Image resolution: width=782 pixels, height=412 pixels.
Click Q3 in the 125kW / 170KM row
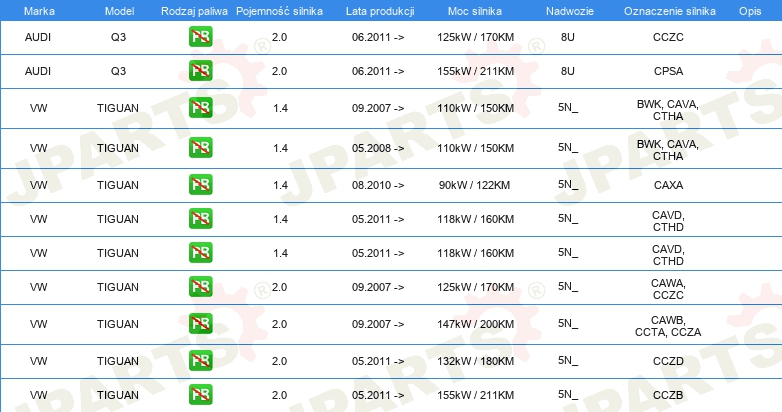pyautogui.click(x=118, y=37)
